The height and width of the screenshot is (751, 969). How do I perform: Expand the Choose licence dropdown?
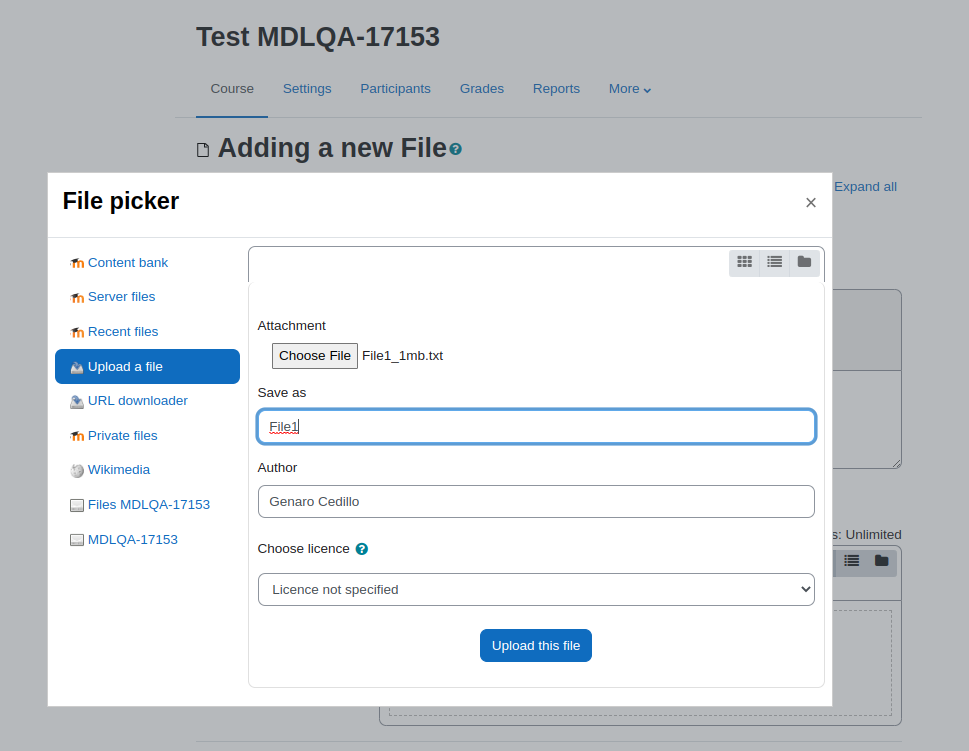coord(536,590)
